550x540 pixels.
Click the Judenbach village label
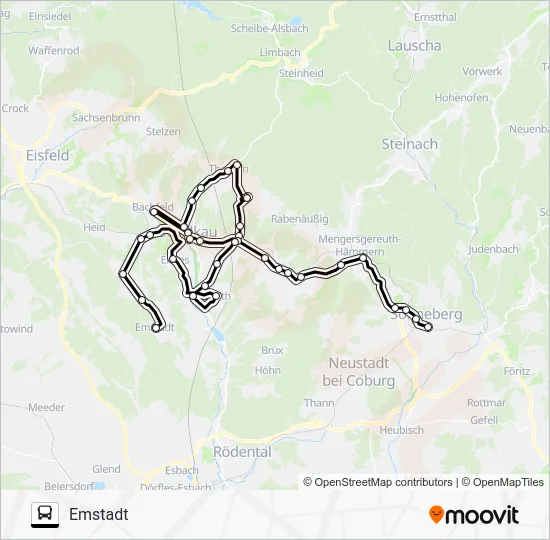pyautogui.click(x=494, y=249)
